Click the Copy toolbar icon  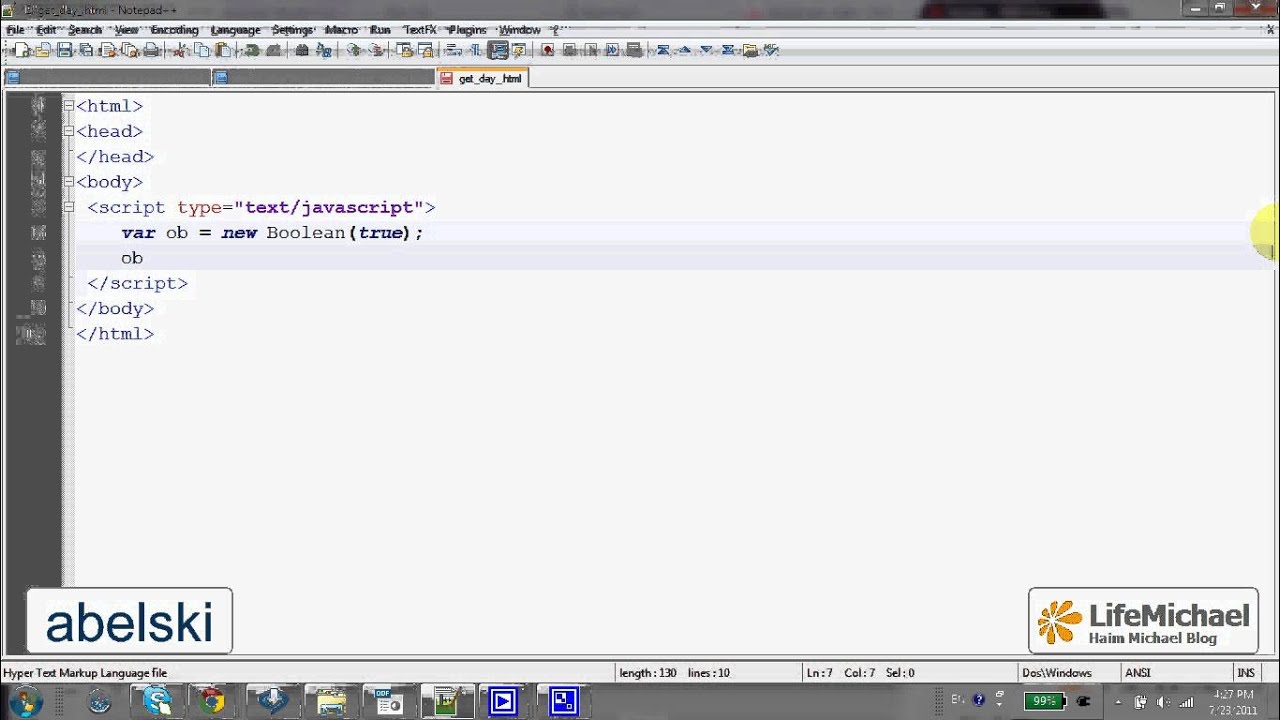(x=201, y=50)
